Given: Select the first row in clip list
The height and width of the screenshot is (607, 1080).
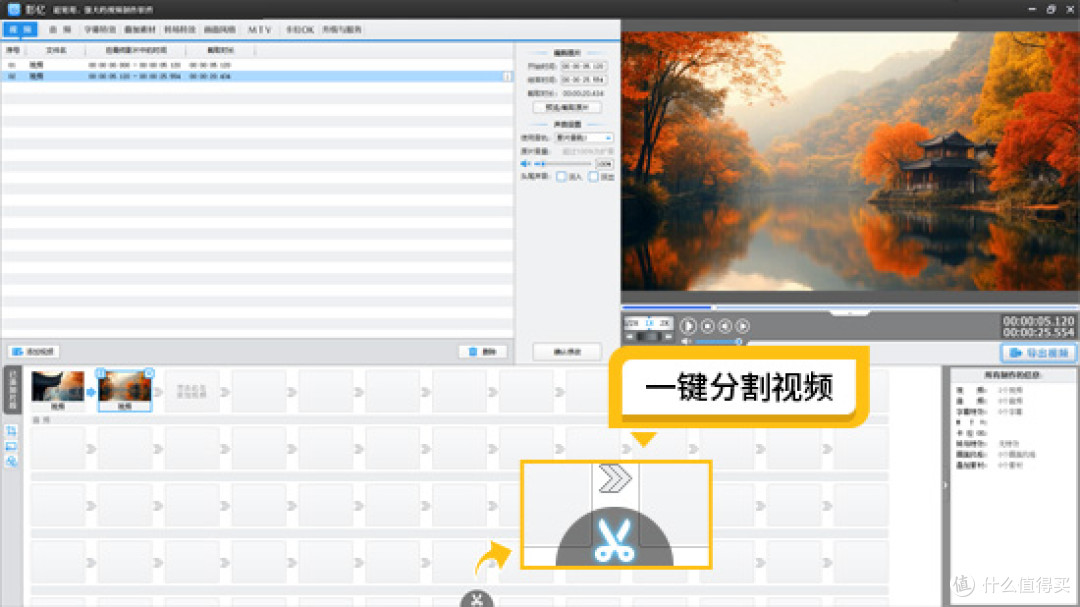Looking at the screenshot, I should coord(257,65).
